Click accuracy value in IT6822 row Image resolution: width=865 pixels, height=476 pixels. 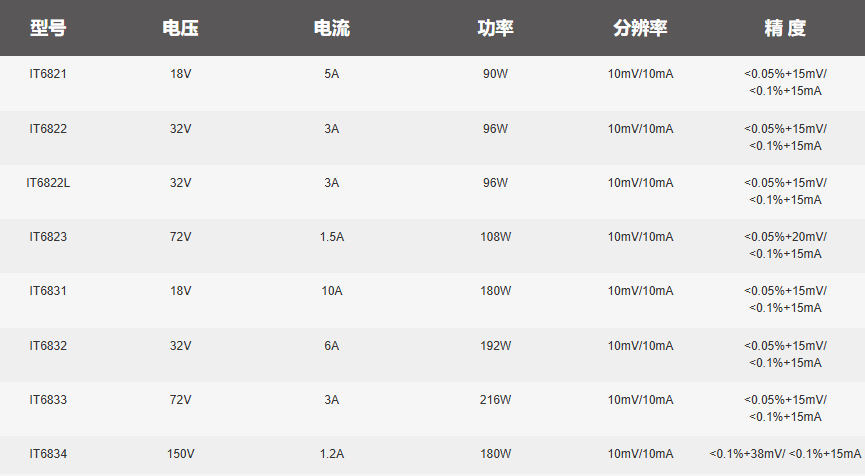785,137
